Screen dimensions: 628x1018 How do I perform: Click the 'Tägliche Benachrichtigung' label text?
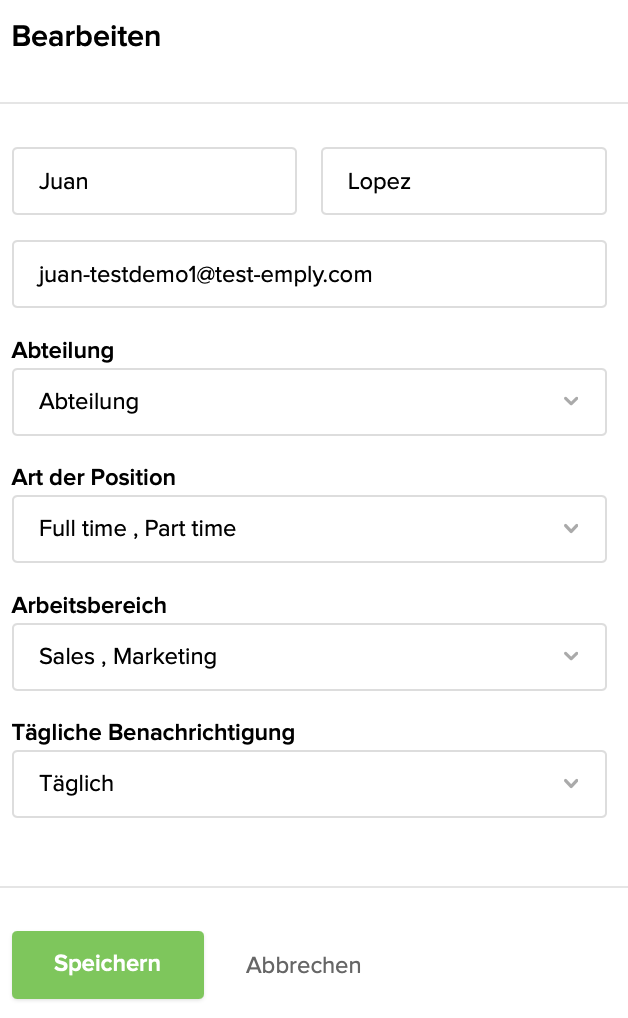coord(153,732)
